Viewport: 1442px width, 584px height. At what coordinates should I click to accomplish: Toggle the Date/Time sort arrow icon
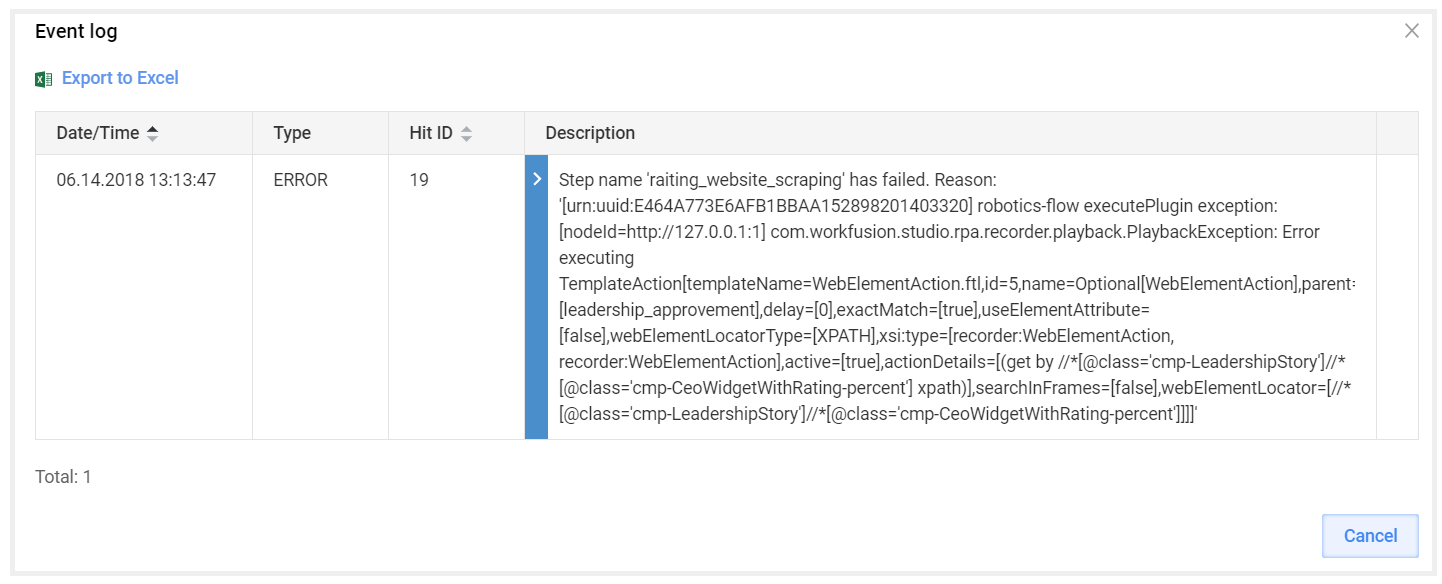pos(152,133)
